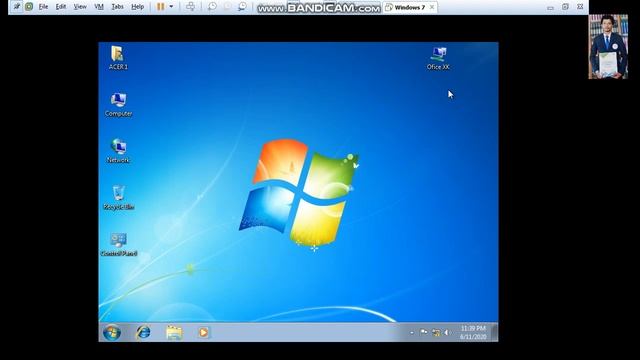The height and width of the screenshot is (360, 640).
Task: Click the volume speaker tray icon
Action: tap(447, 333)
